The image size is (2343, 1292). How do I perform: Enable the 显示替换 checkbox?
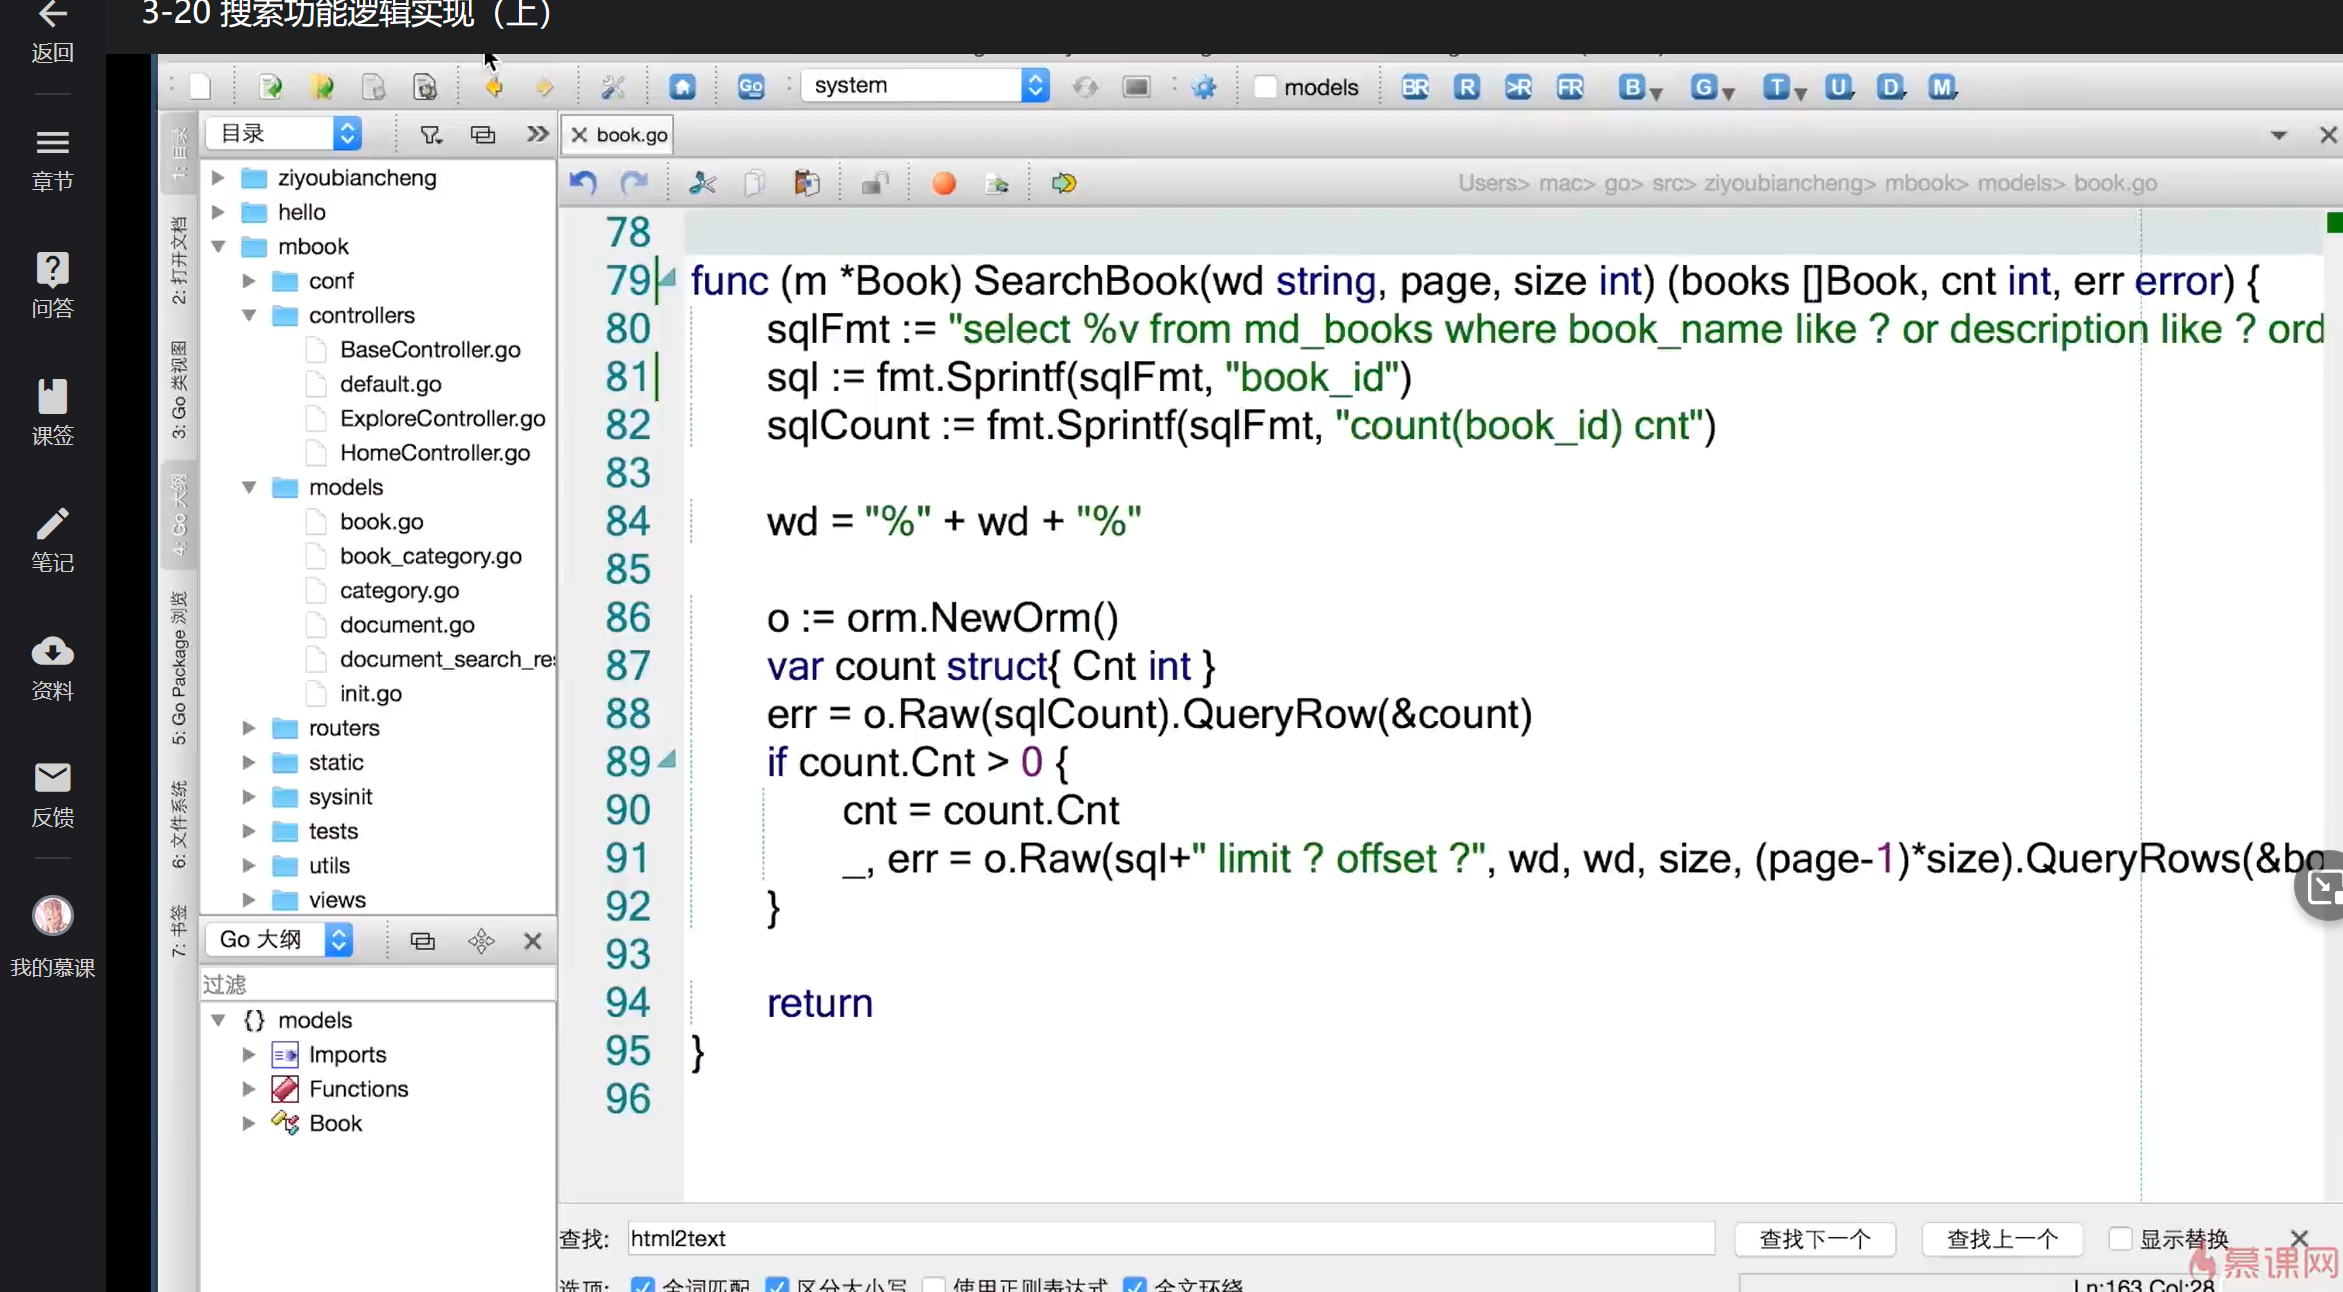point(2119,1238)
